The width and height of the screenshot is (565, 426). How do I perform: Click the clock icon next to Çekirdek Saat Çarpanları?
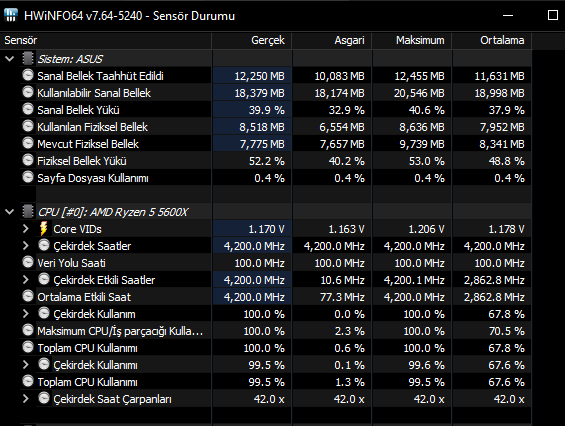pos(44,398)
